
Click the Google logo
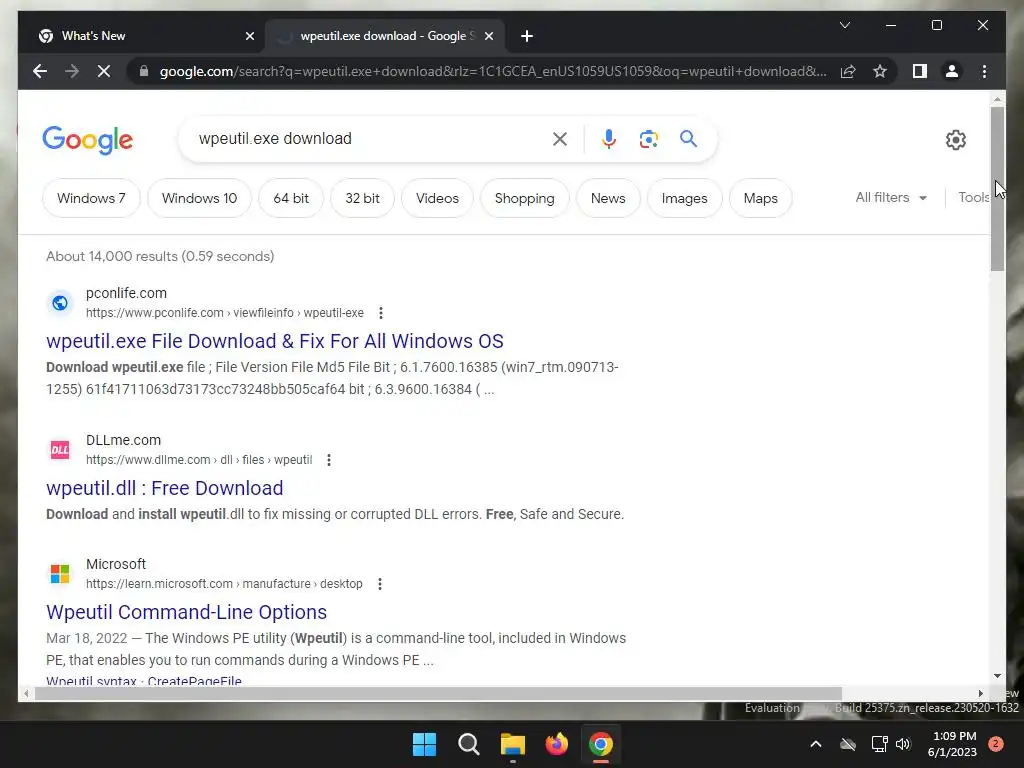pos(88,140)
